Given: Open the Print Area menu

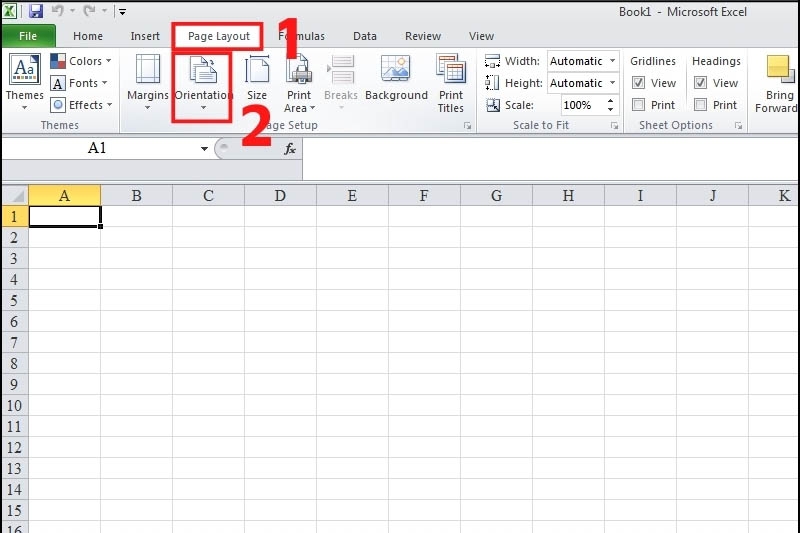Looking at the screenshot, I should pos(299,84).
